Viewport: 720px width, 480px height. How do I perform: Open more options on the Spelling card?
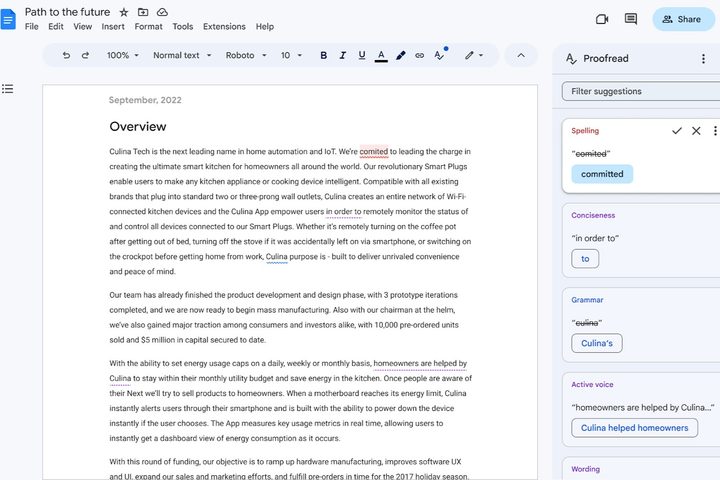(715, 131)
